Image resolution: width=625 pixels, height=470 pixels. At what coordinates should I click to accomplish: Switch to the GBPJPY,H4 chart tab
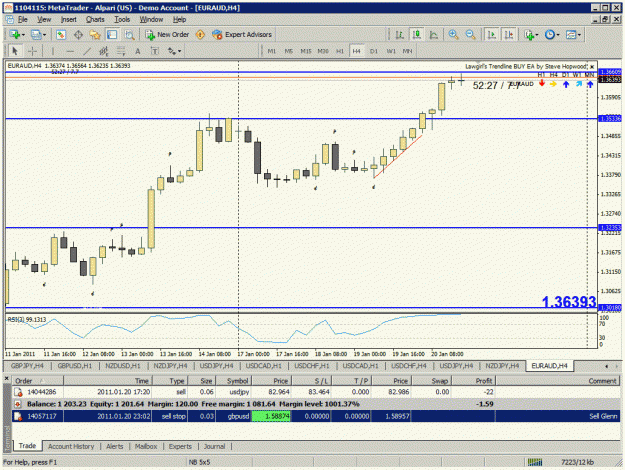click(27, 366)
